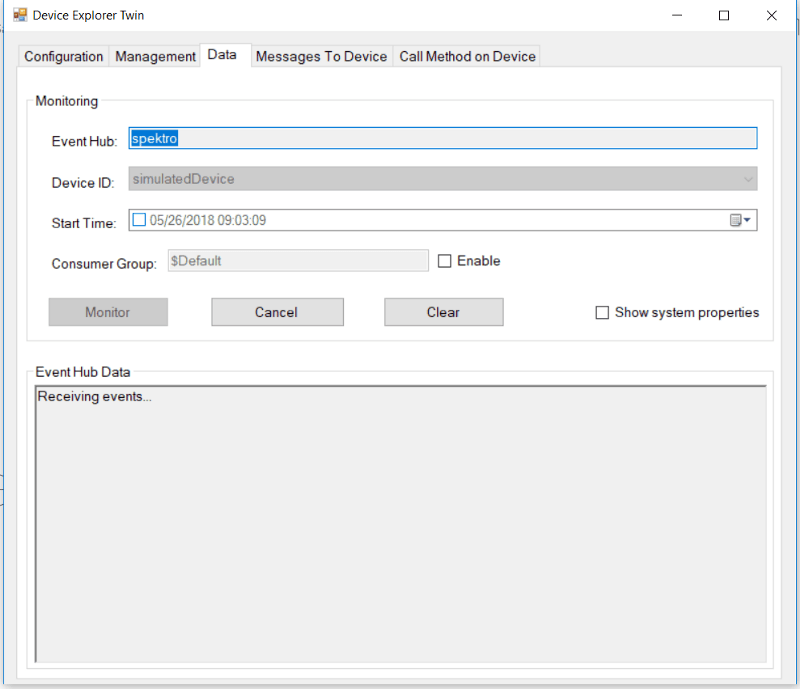Open Call Method on Device tab
This screenshot has height=689, width=800.
click(x=467, y=56)
